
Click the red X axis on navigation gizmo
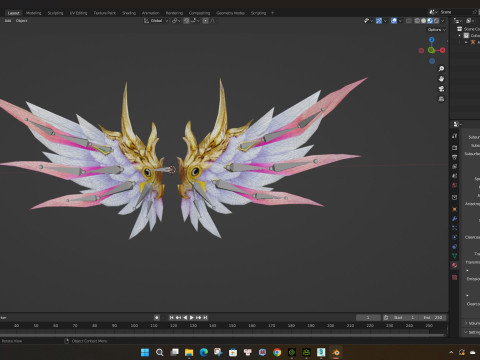coord(442,50)
